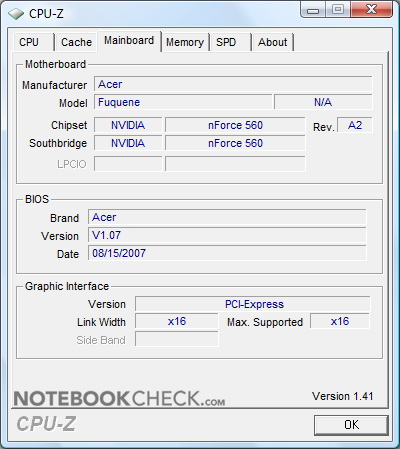Click the empty Side Band field
Screen dimensions: 400x449
click(177, 339)
